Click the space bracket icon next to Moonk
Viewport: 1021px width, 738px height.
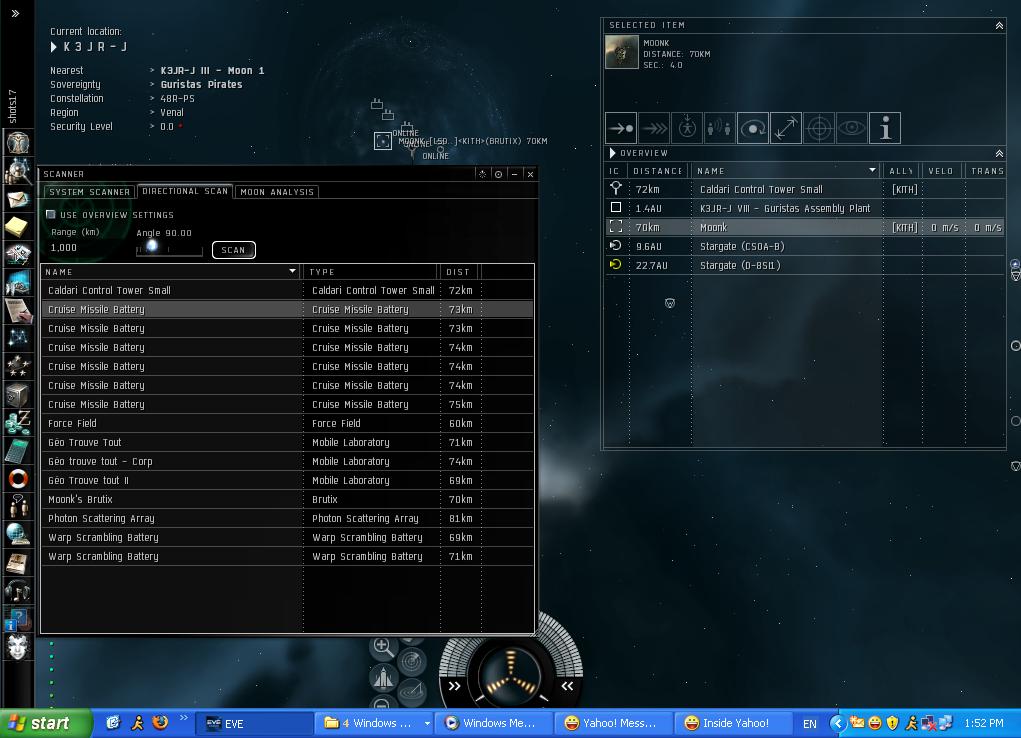383,141
